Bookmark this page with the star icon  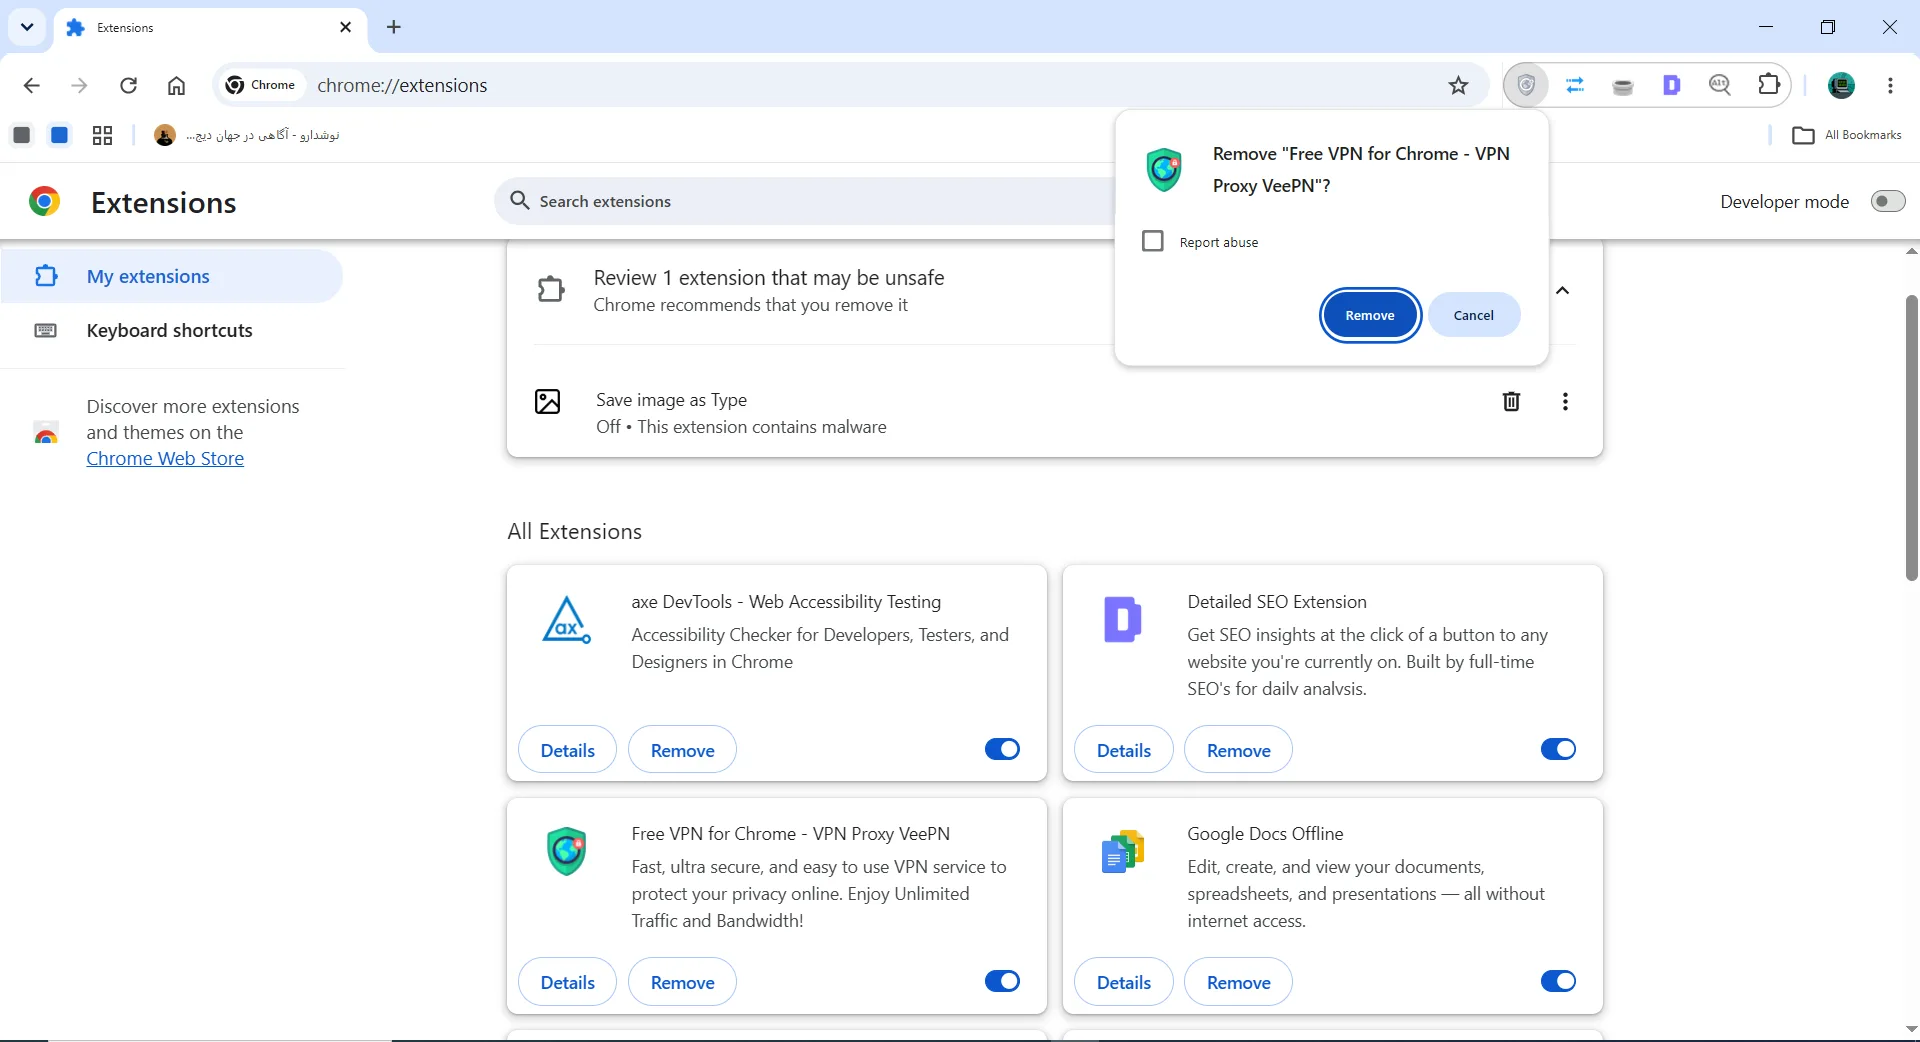tap(1459, 85)
